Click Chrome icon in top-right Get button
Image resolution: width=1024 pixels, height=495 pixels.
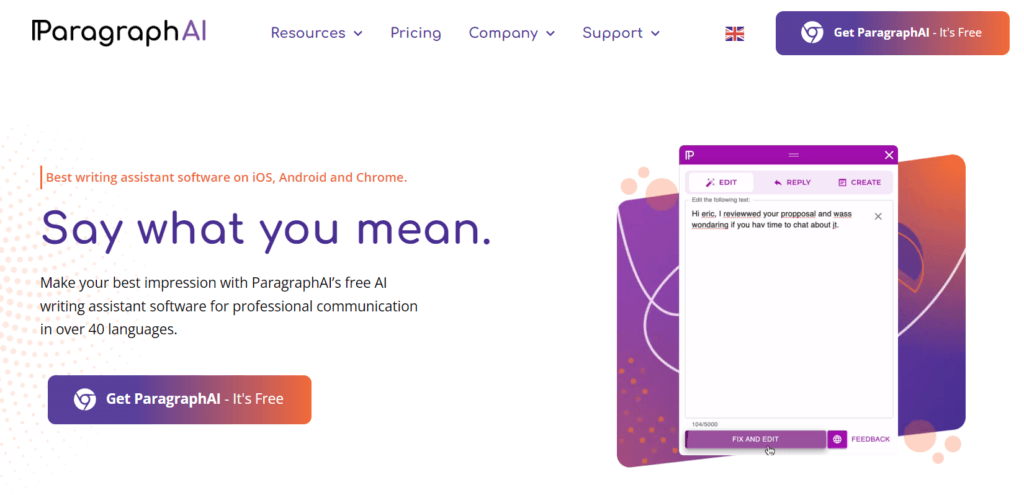[812, 33]
